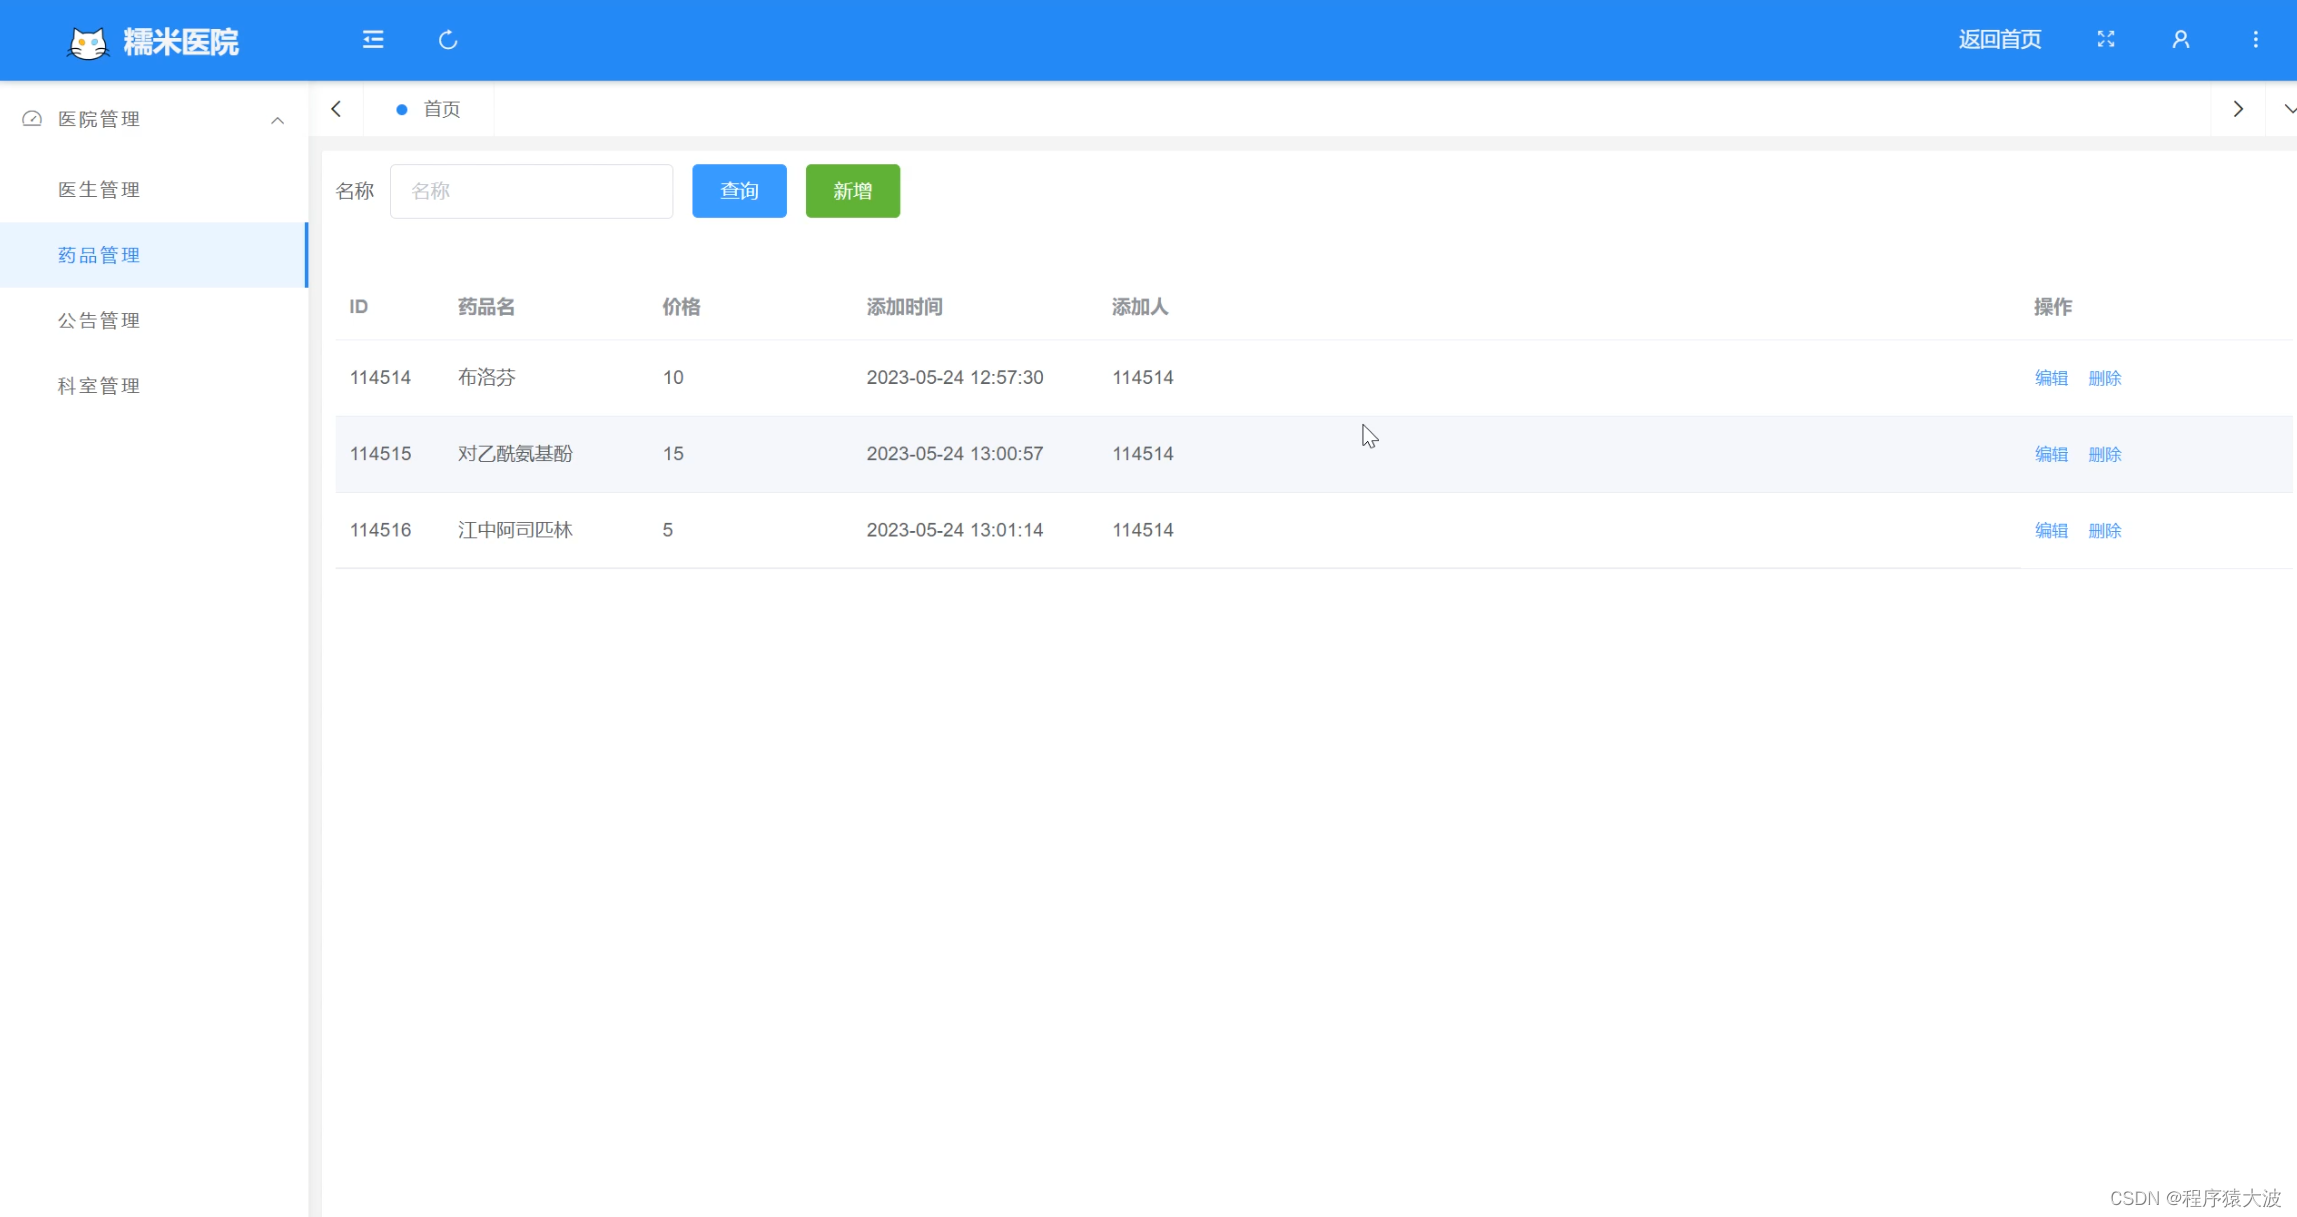Toggle fullscreen mode icon
2297x1217 pixels.
pos(2106,39)
